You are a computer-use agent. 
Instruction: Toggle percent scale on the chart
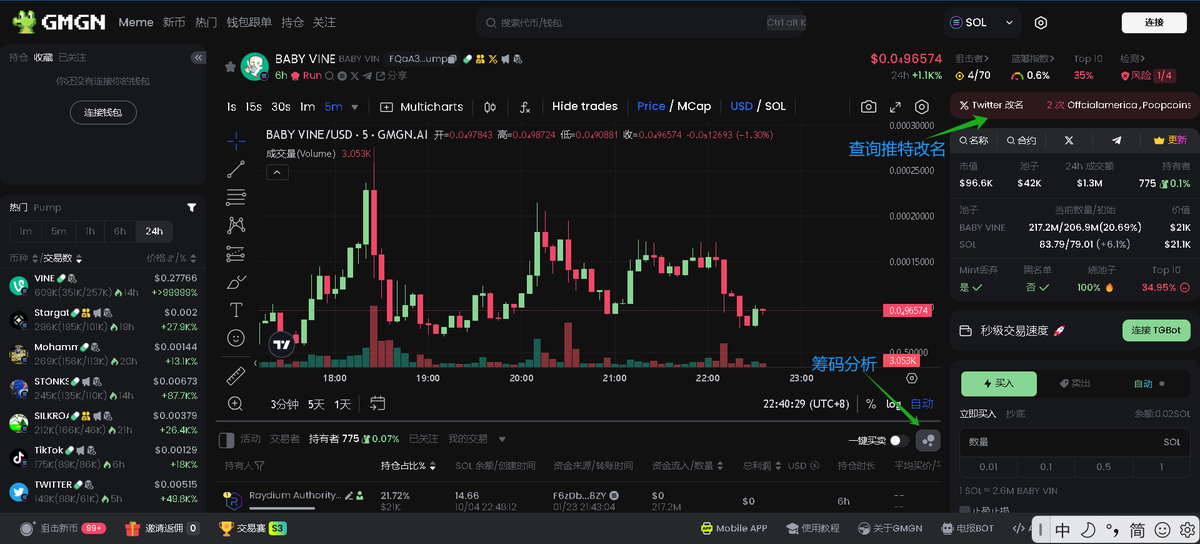(871, 404)
